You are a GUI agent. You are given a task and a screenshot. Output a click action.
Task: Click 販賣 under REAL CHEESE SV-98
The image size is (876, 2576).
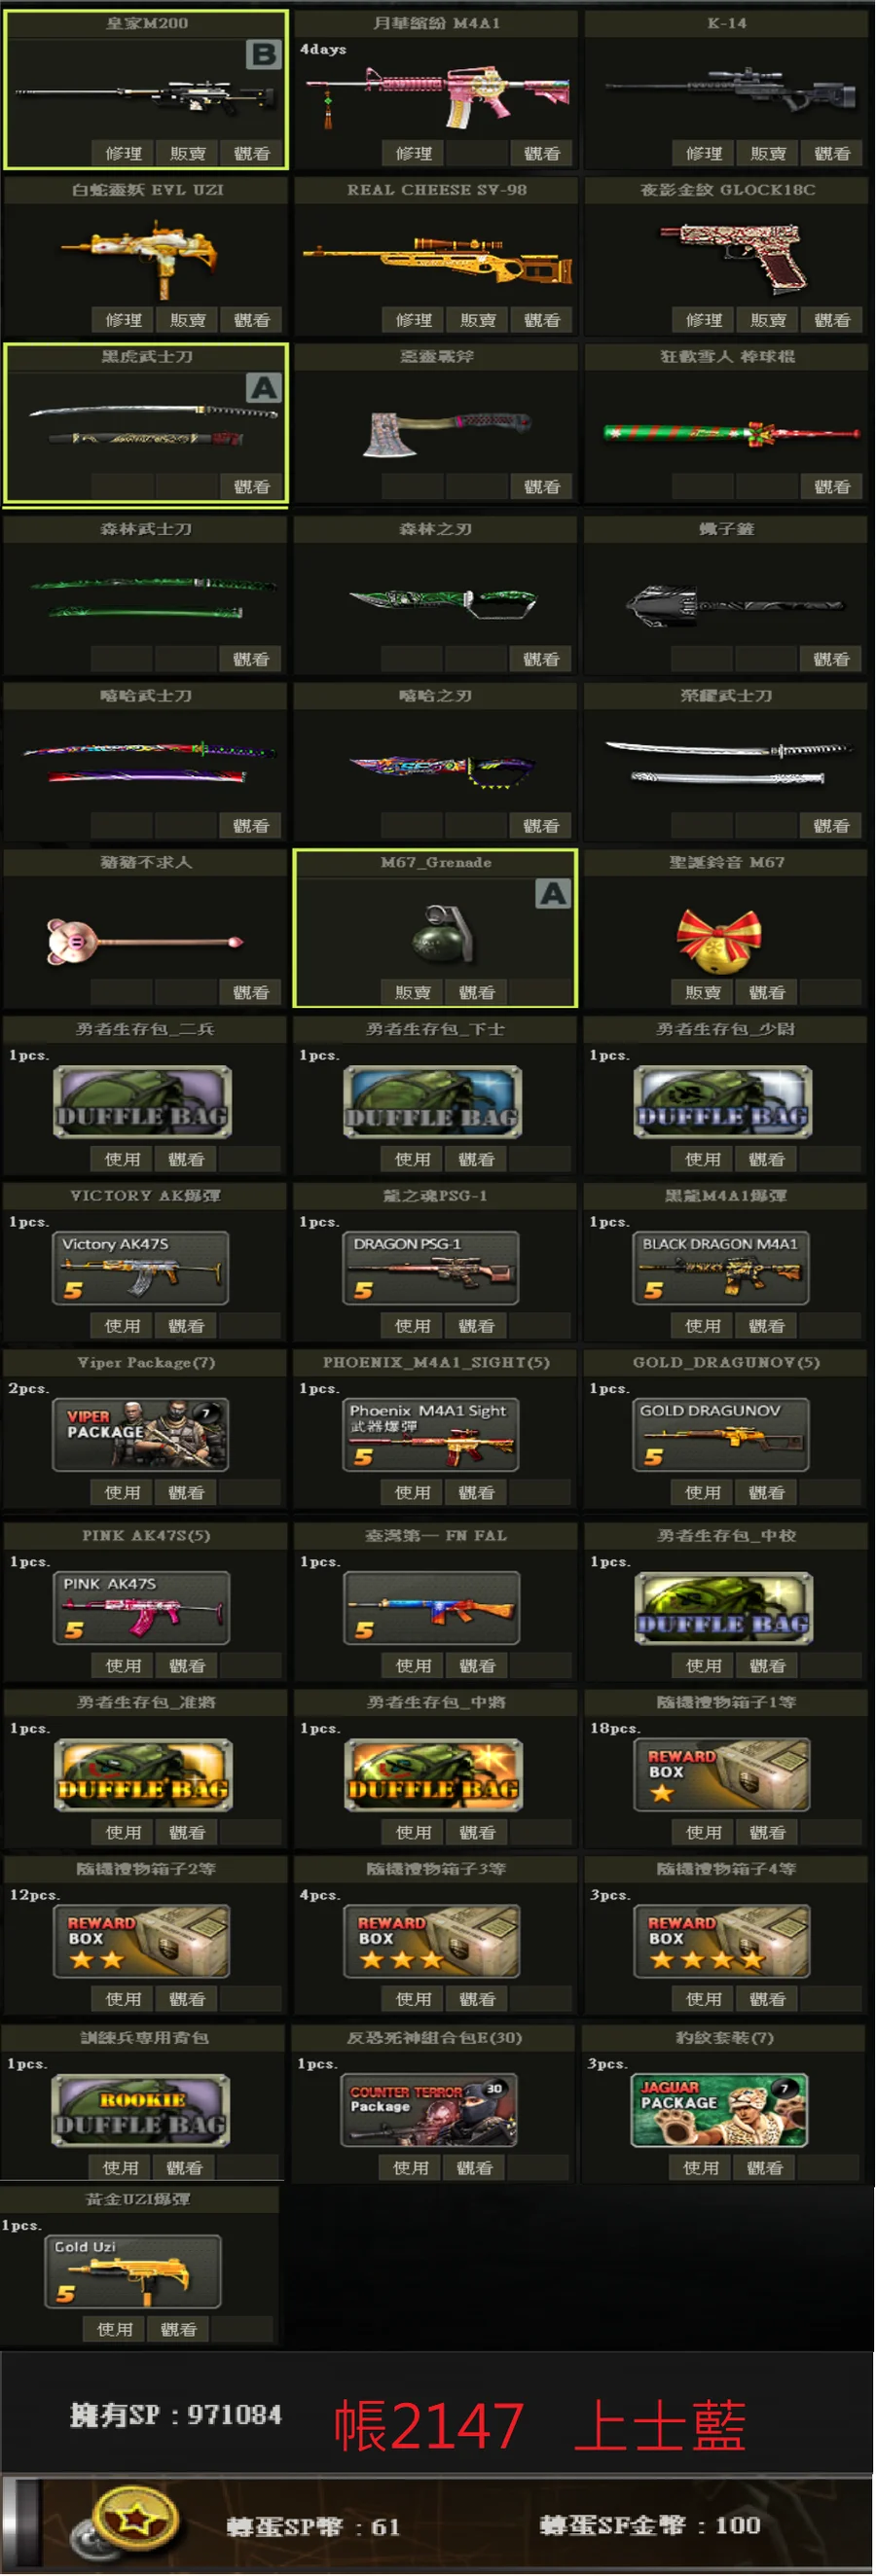coord(478,320)
